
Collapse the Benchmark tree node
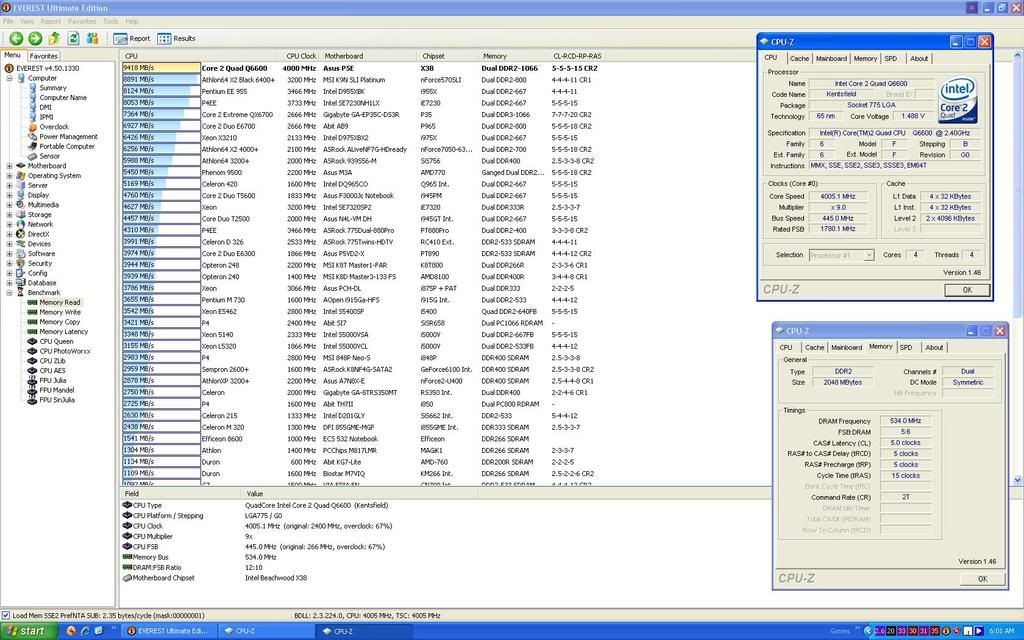click(10, 293)
